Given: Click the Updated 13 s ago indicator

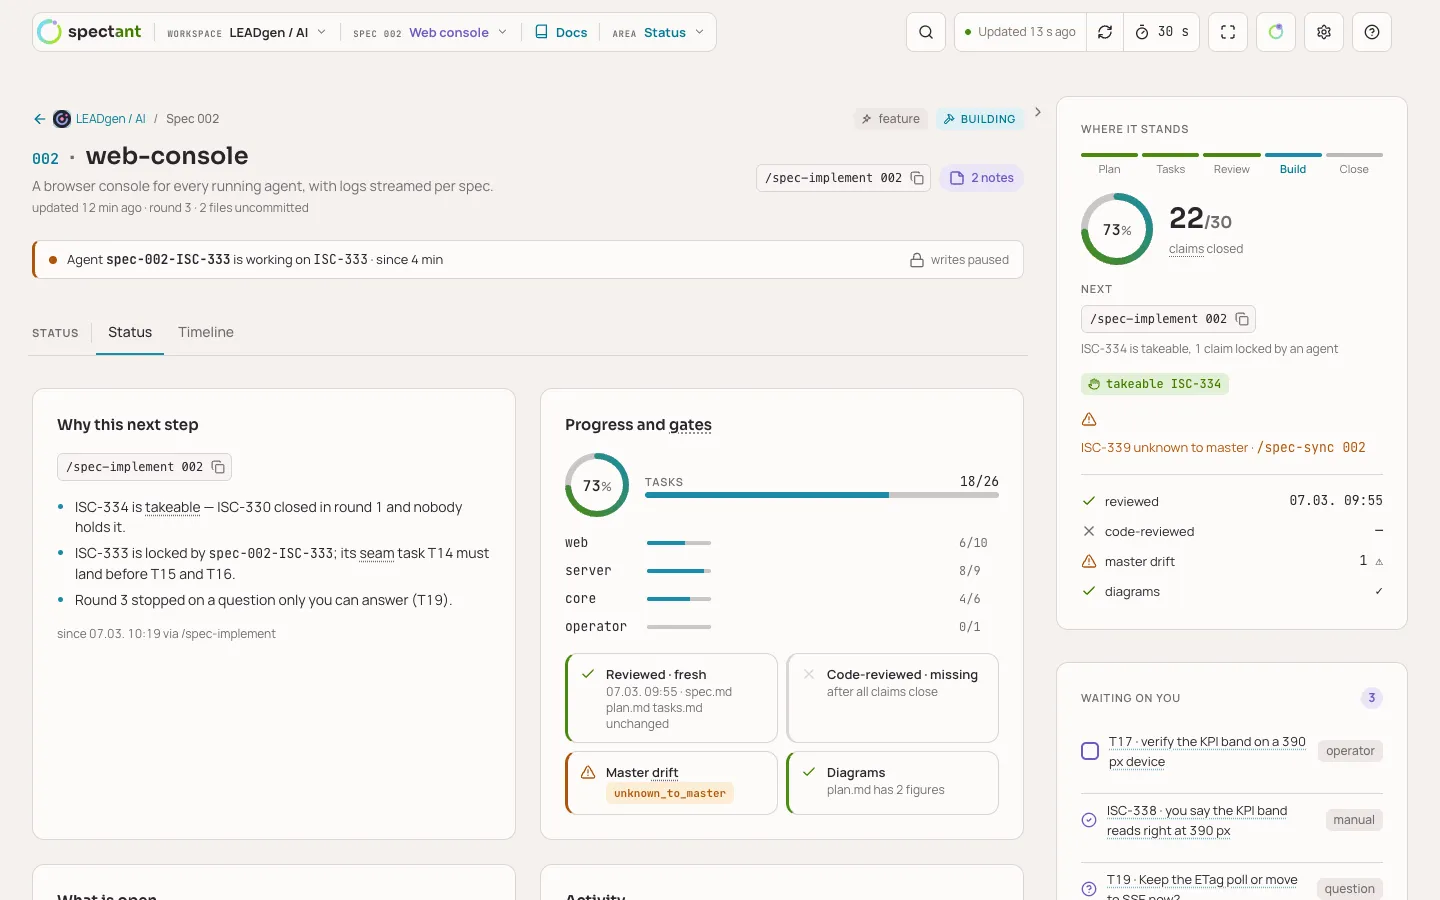Looking at the screenshot, I should coord(1021,32).
